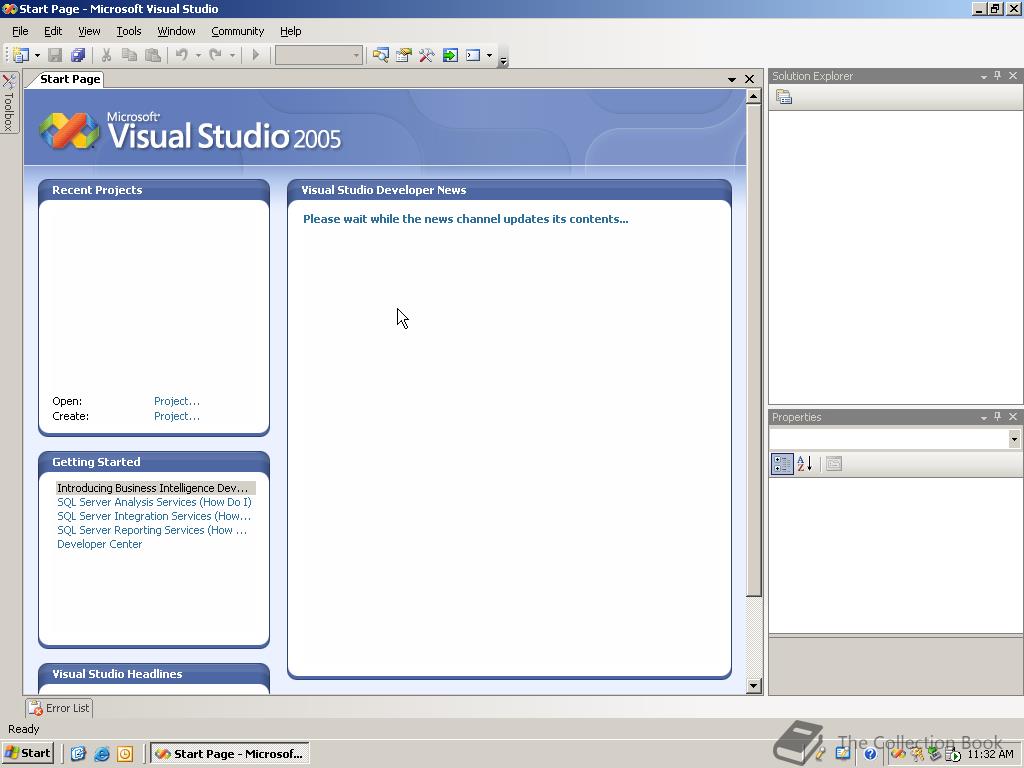Click the Command Window toolbar icon
This screenshot has height=768, width=1024.
(x=473, y=56)
